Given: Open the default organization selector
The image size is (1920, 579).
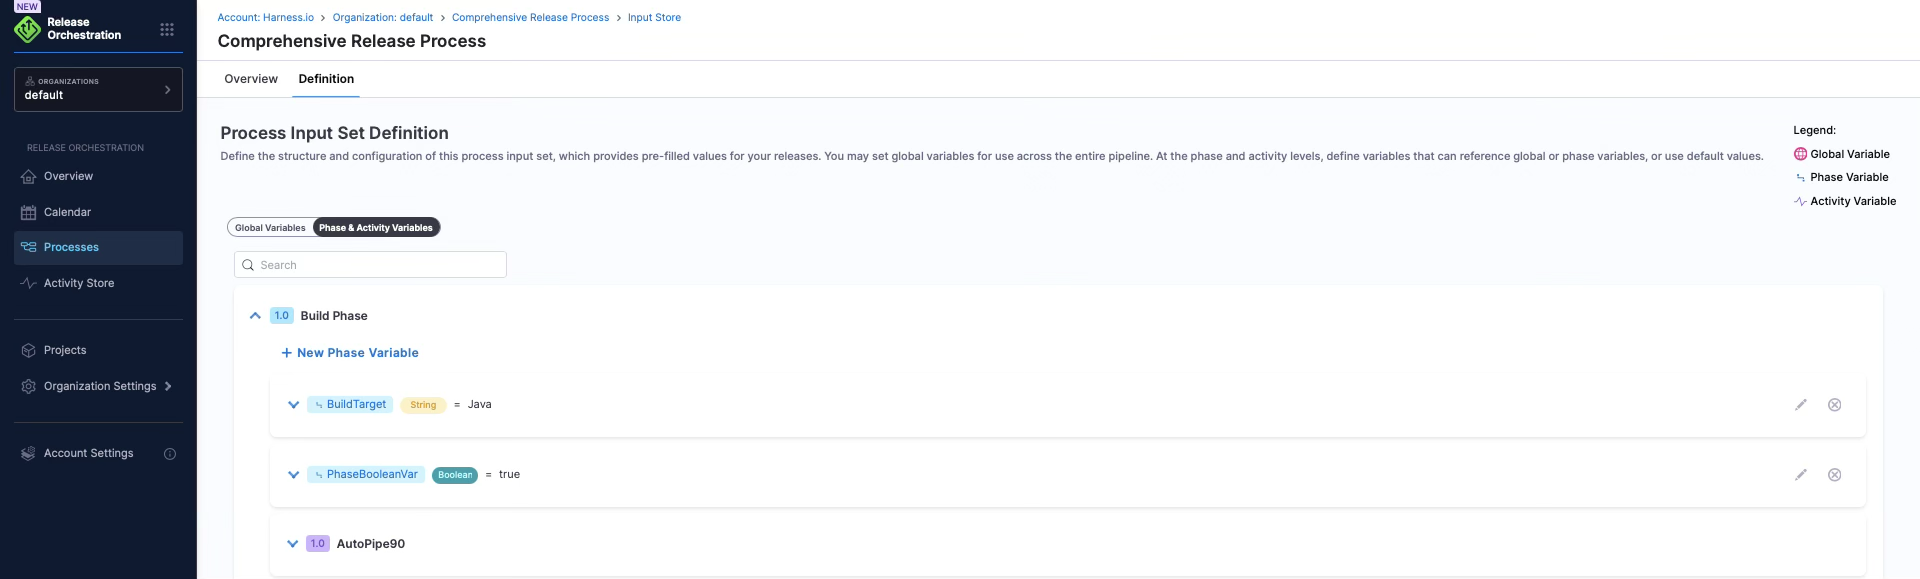Looking at the screenshot, I should 98,89.
